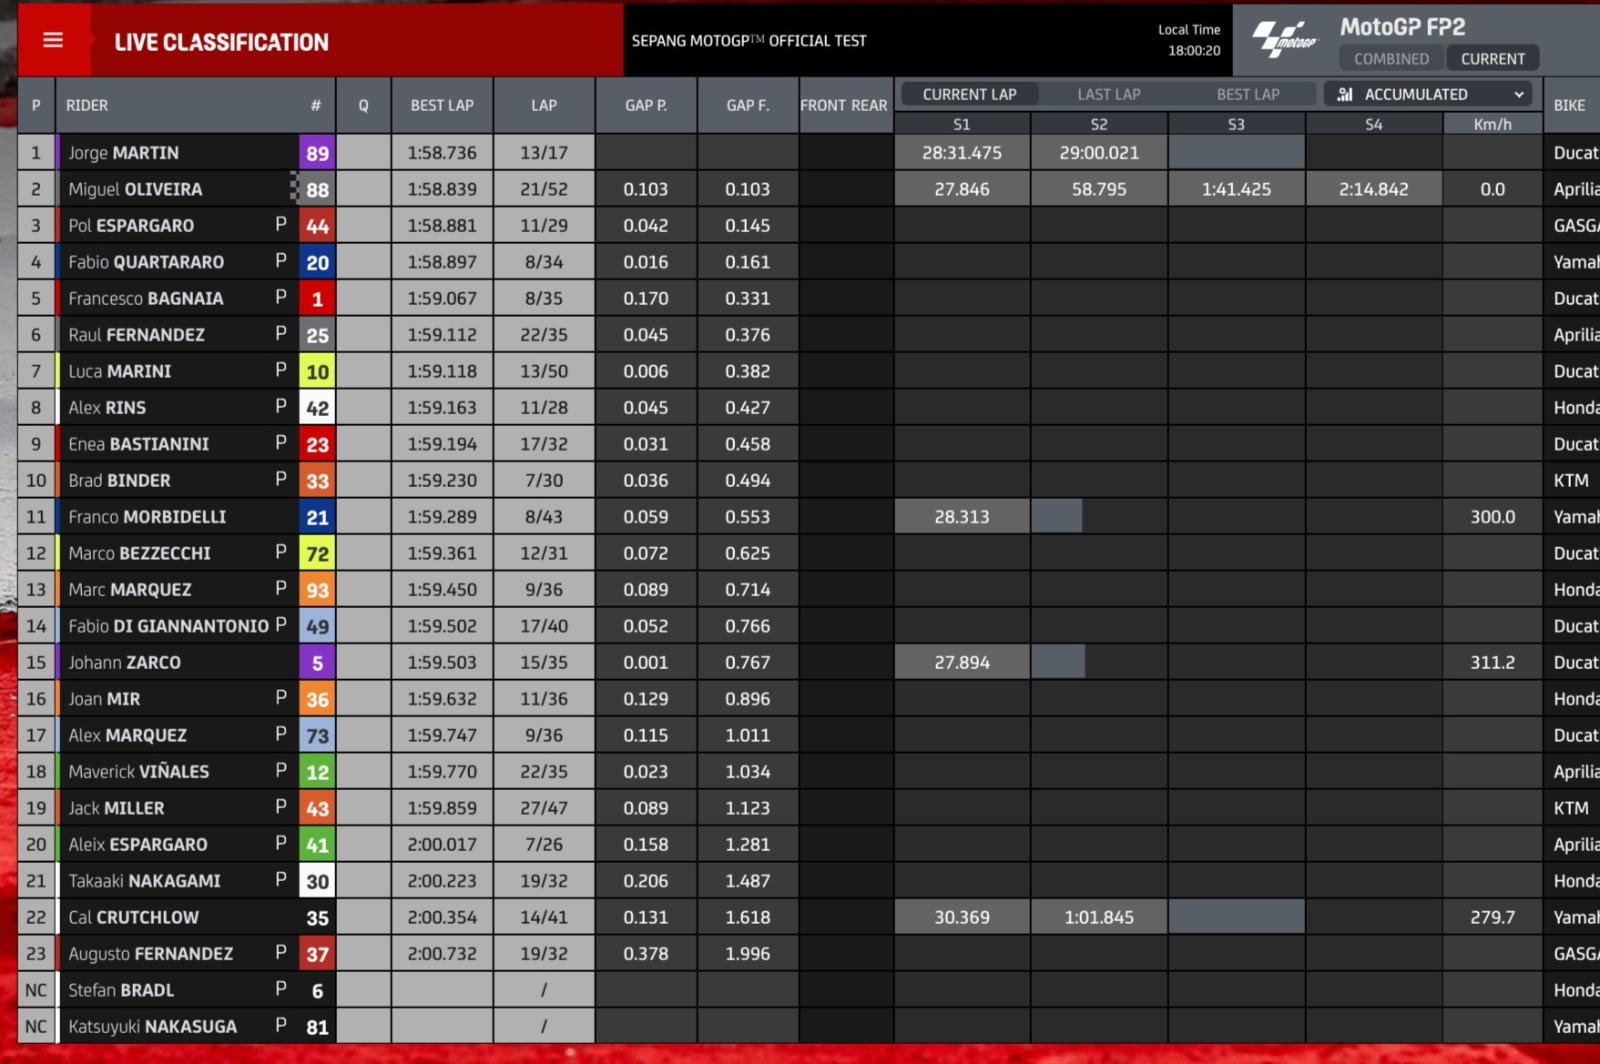The image size is (1600, 1064).
Task: Click the Km/h column header
Action: click(x=1492, y=124)
